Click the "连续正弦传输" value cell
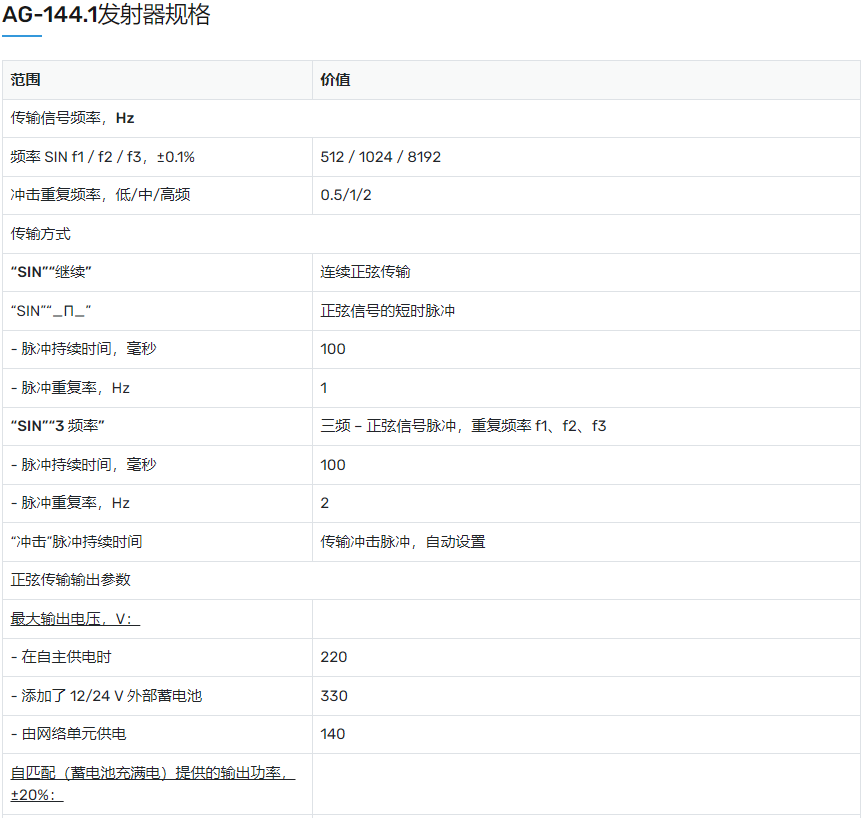Viewport: 863px width, 818px height. coord(365,272)
